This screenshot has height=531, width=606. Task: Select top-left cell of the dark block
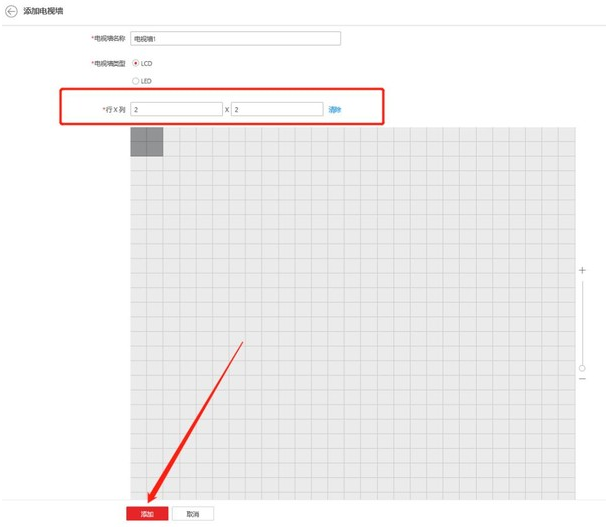[138, 134]
